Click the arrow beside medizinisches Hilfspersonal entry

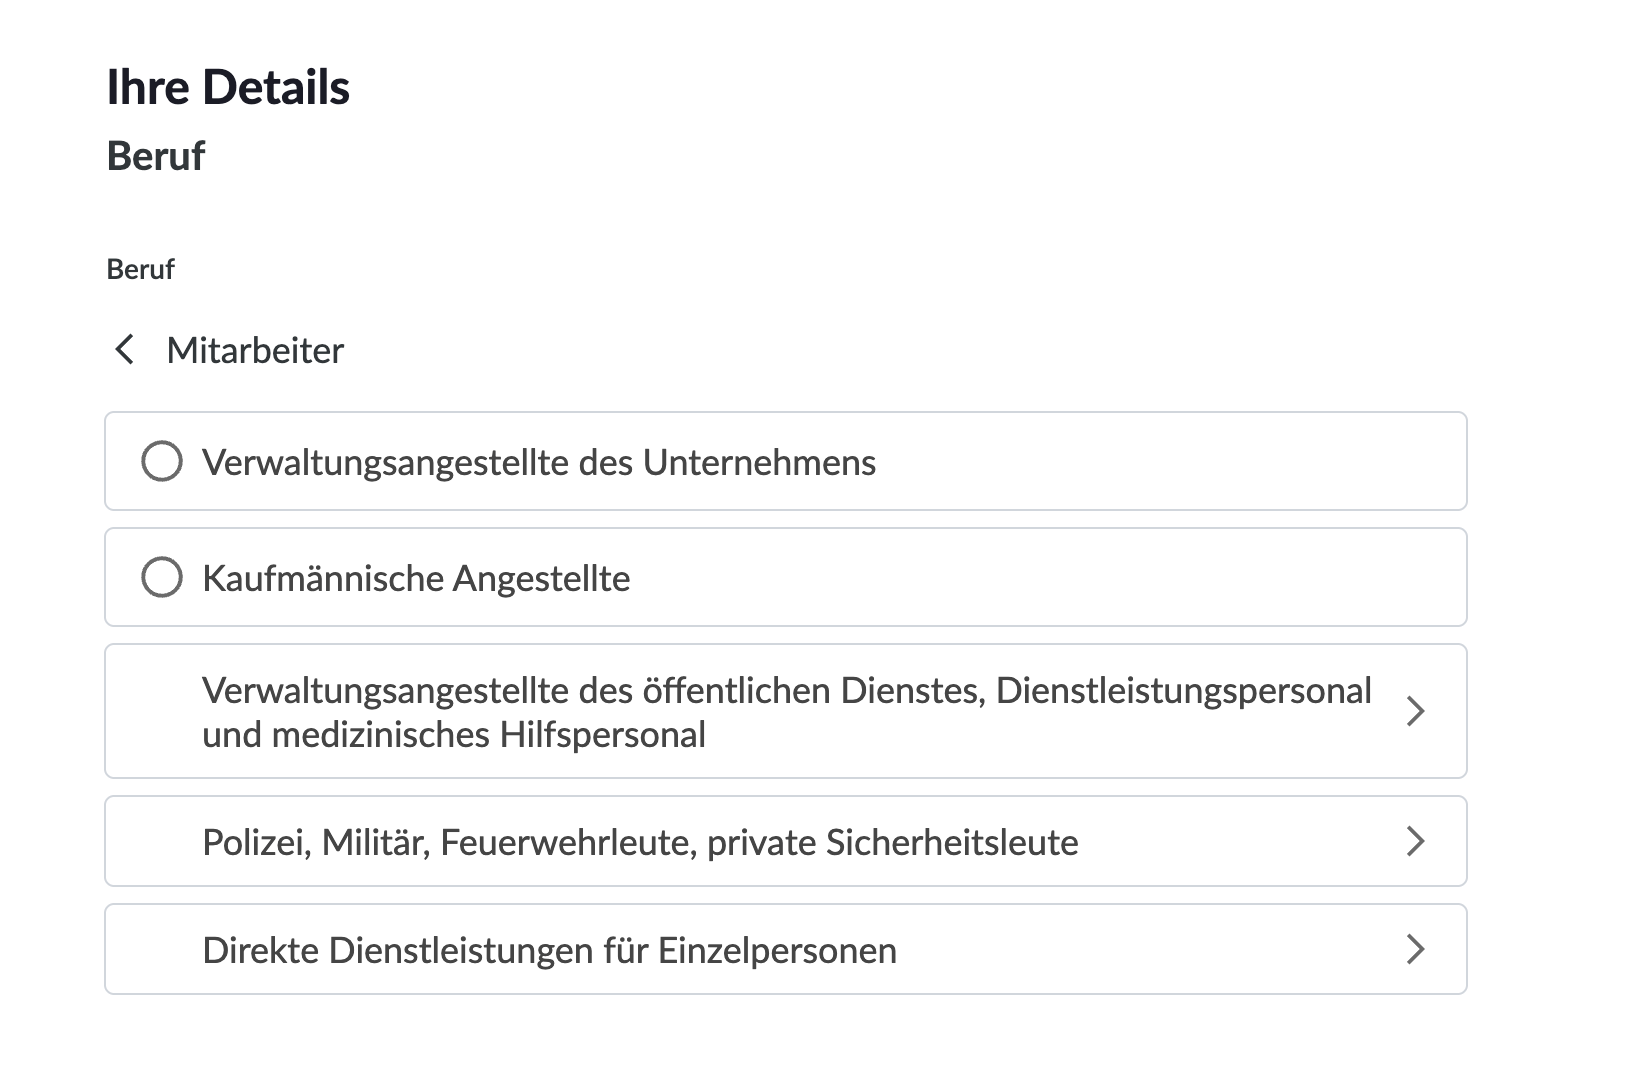point(1416,711)
